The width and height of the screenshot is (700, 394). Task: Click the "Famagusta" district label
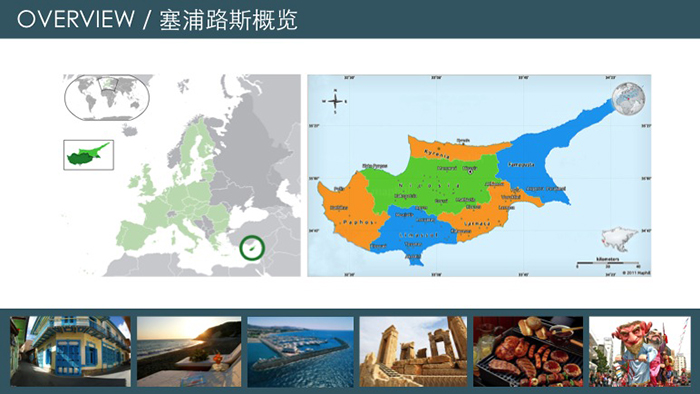(521, 165)
